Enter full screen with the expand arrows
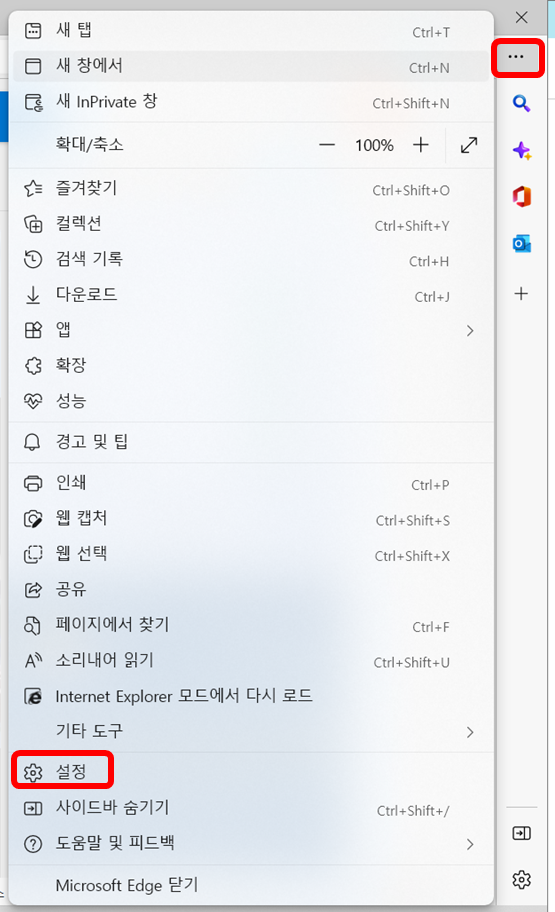 click(469, 145)
